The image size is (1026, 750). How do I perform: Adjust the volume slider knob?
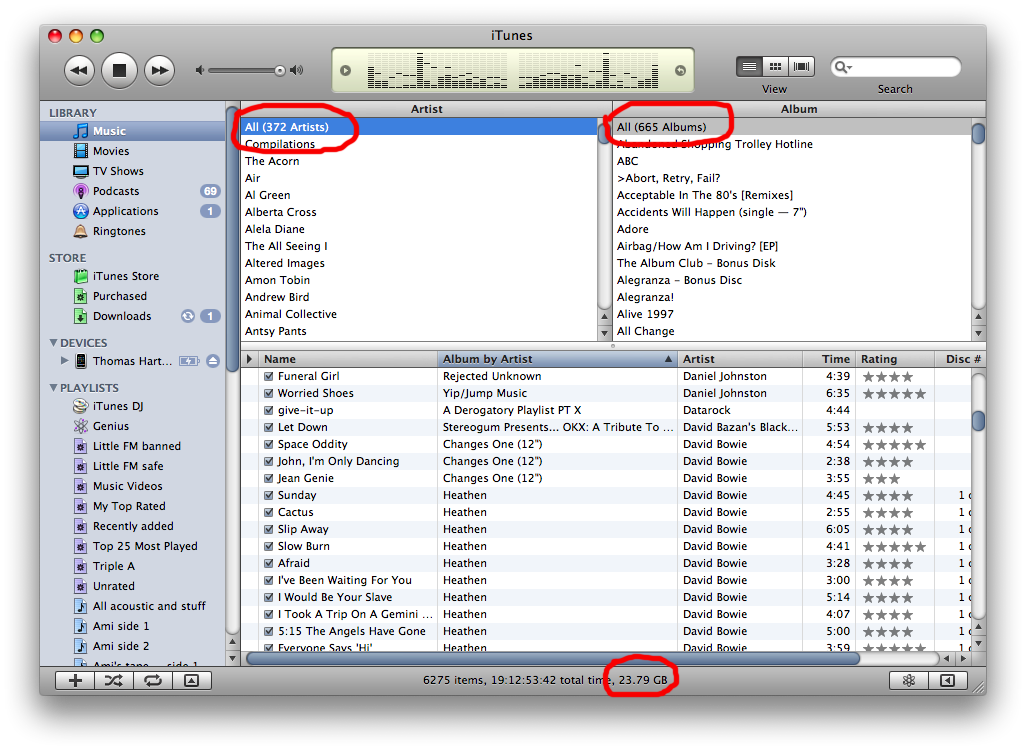[x=279, y=70]
